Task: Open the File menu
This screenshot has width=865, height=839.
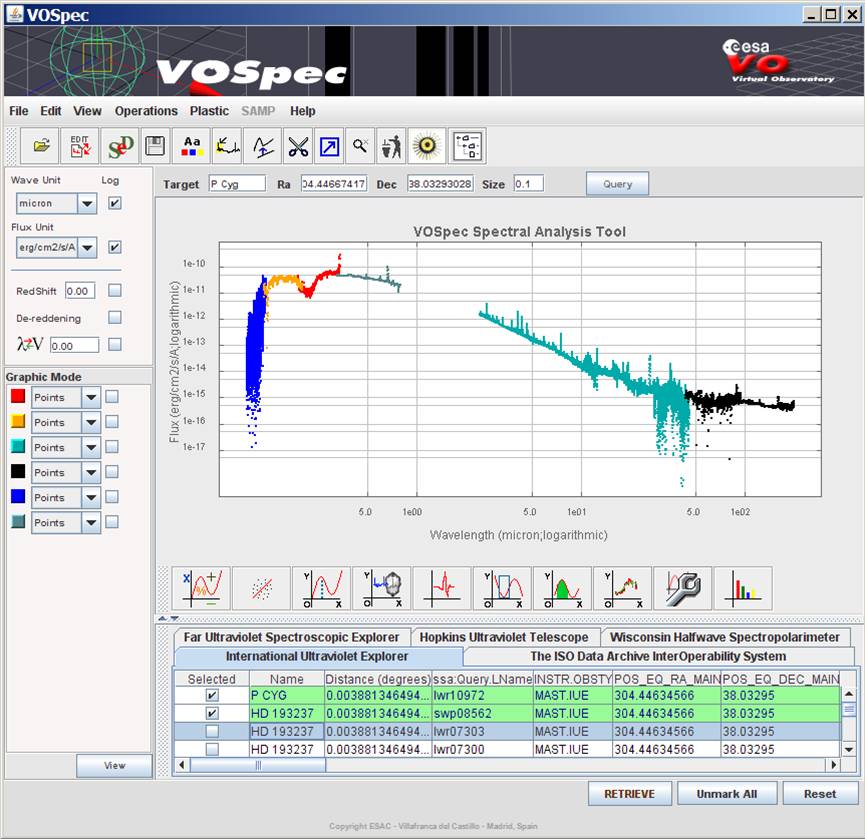Action: (19, 111)
